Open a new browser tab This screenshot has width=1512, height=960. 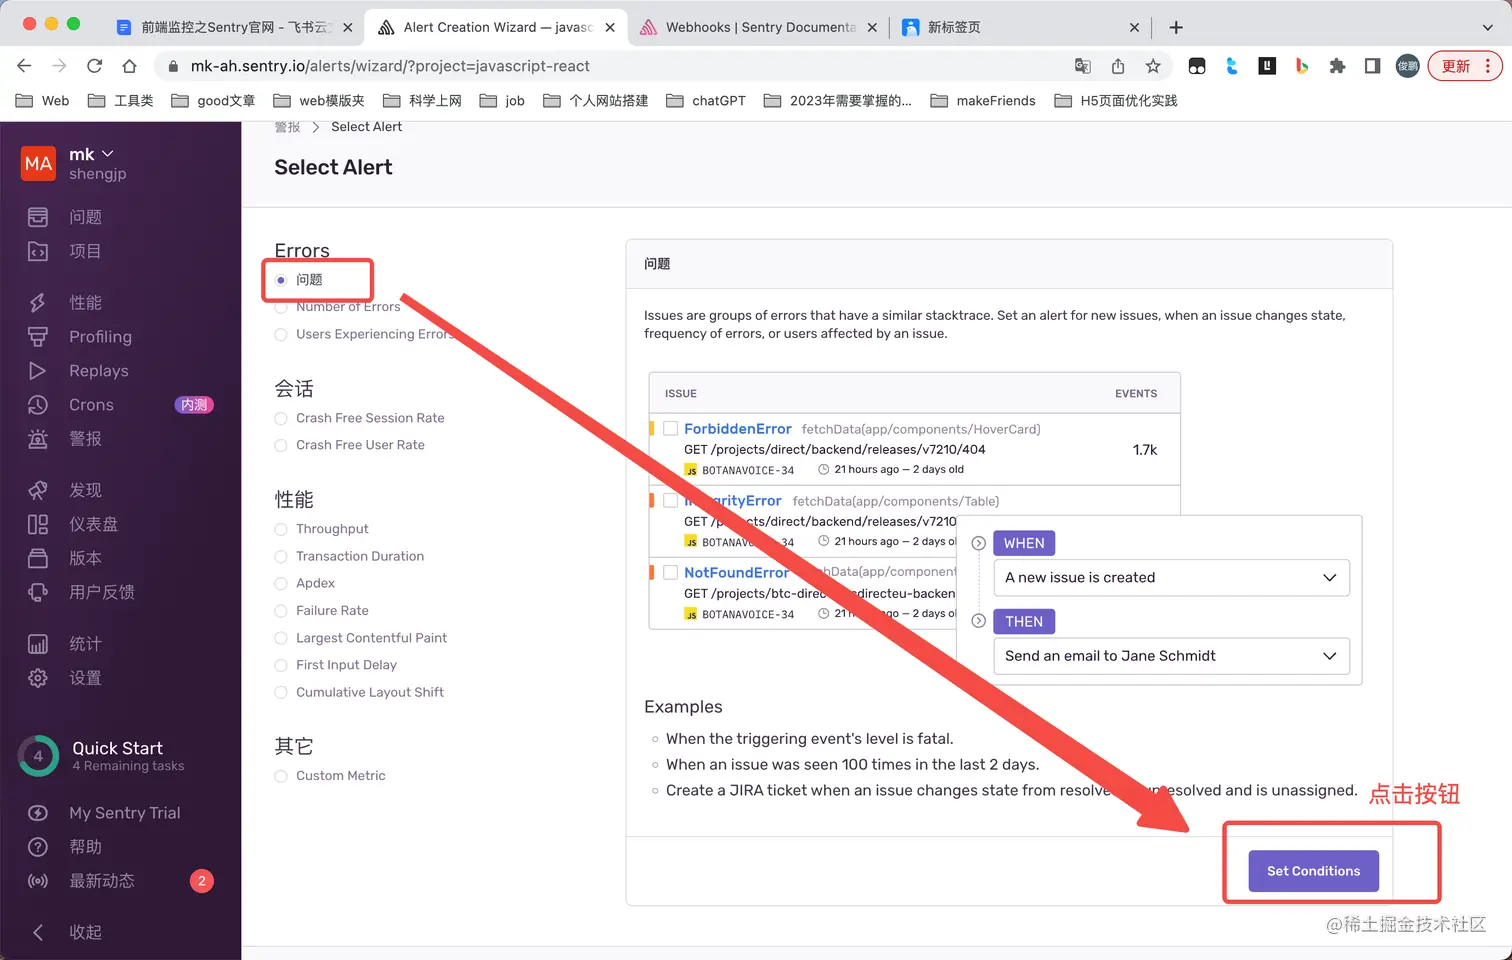[1176, 27]
